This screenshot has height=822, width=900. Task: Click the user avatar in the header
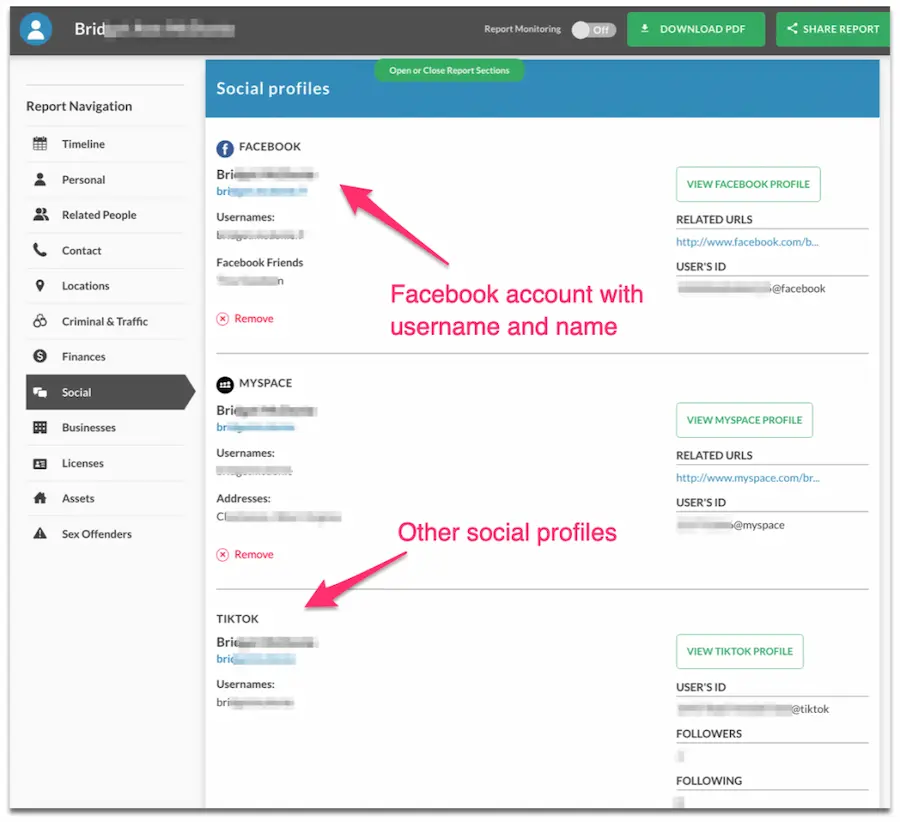[36, 29]
